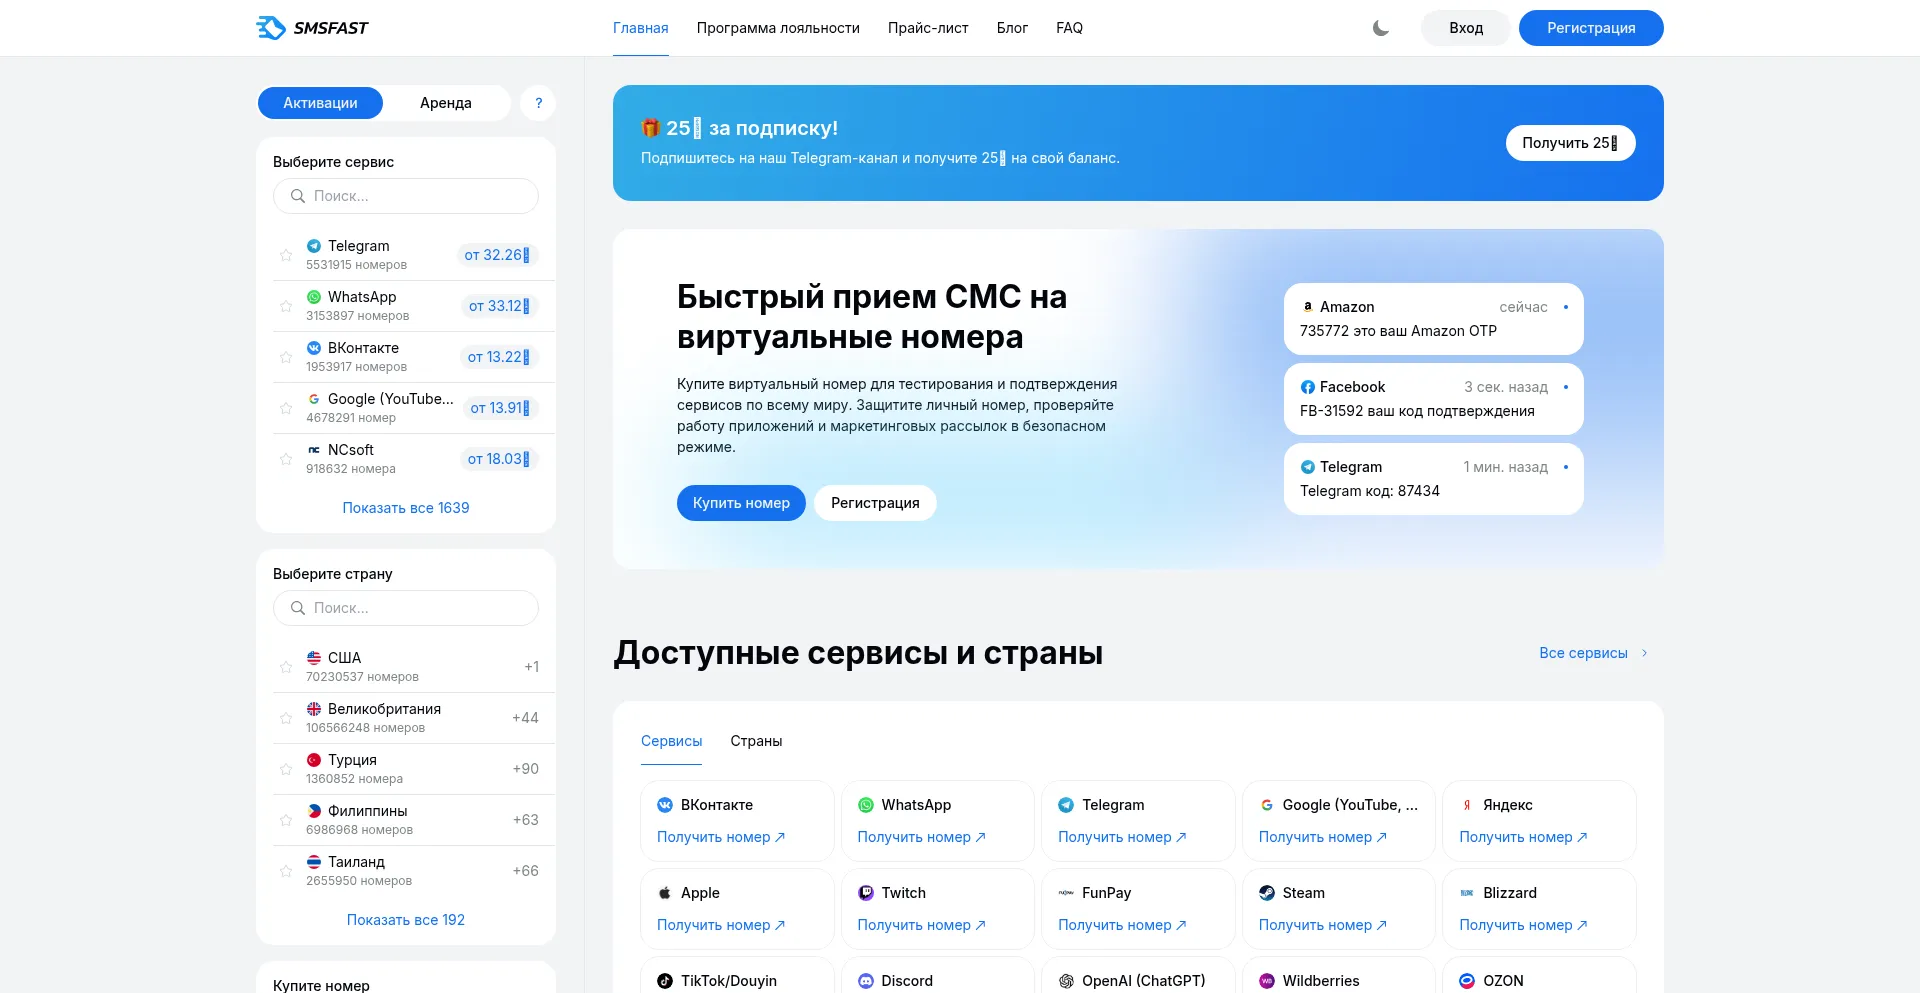The width and height of the screenshot is (1920, 993).
Task: Switch to the Страны tab
Action: [756, 741]
